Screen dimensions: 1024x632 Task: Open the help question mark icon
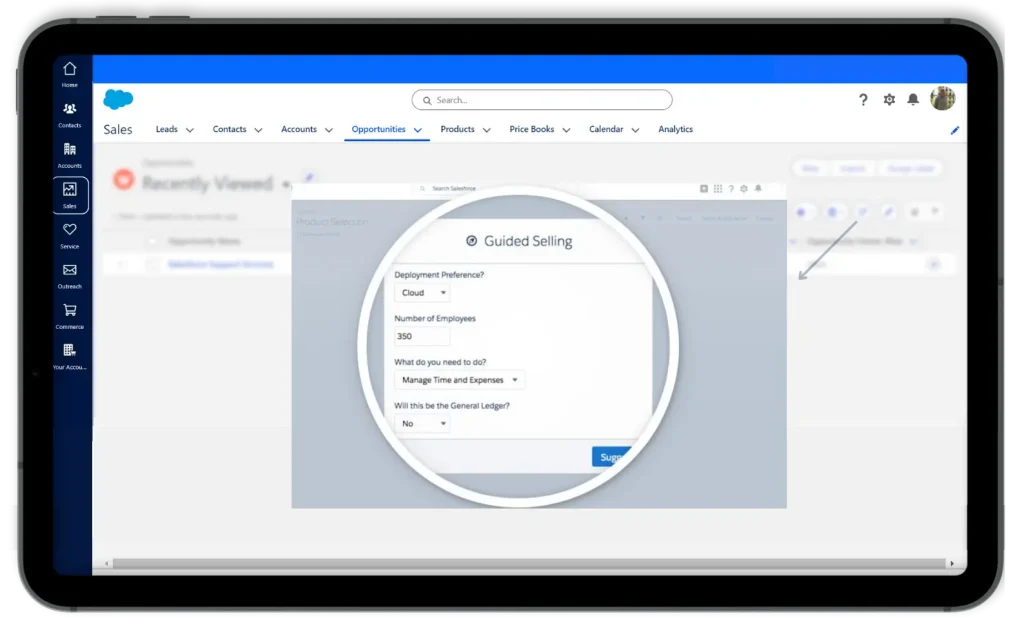(863, 99)
